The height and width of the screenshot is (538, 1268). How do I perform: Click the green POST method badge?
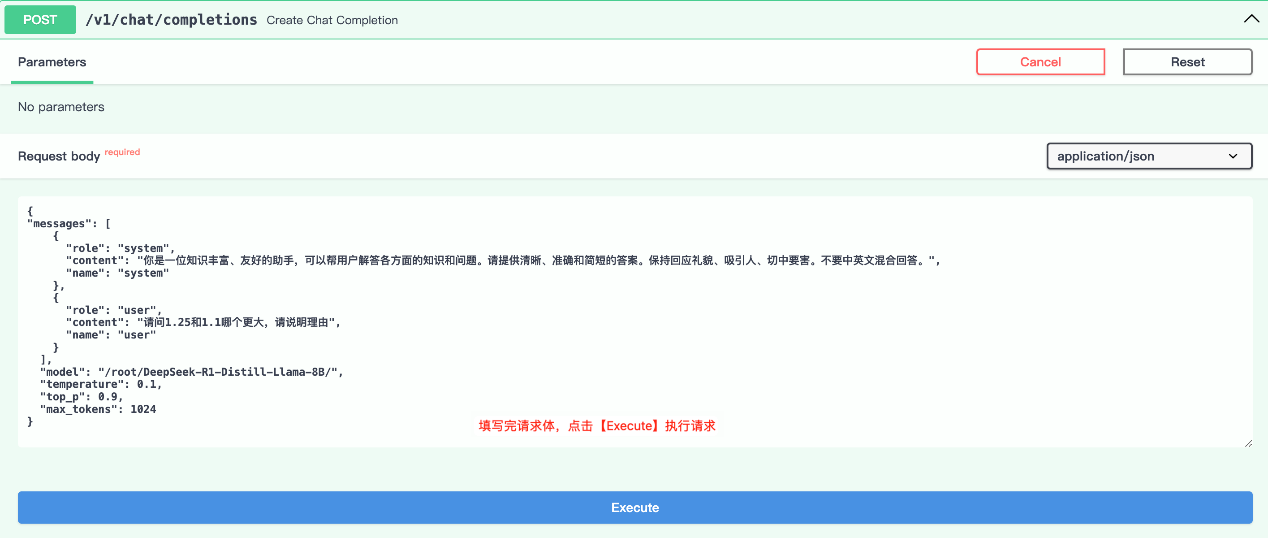click(x=40, y=20)
